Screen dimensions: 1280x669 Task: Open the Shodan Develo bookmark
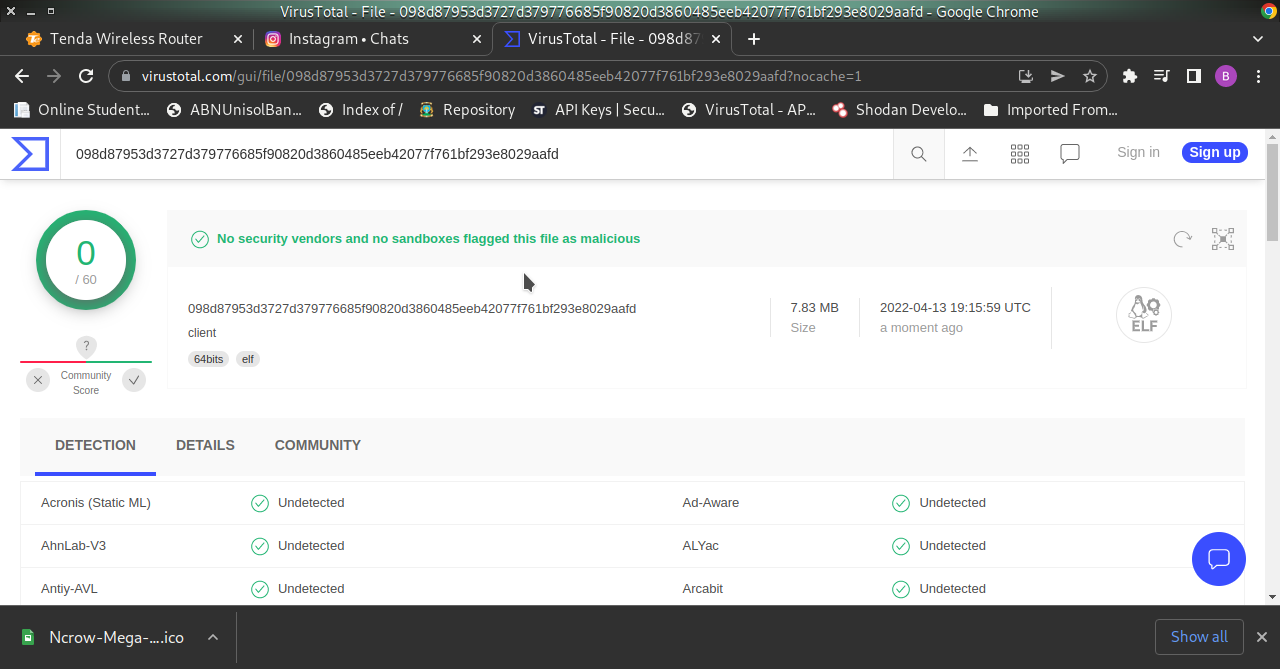click(899, 110)
